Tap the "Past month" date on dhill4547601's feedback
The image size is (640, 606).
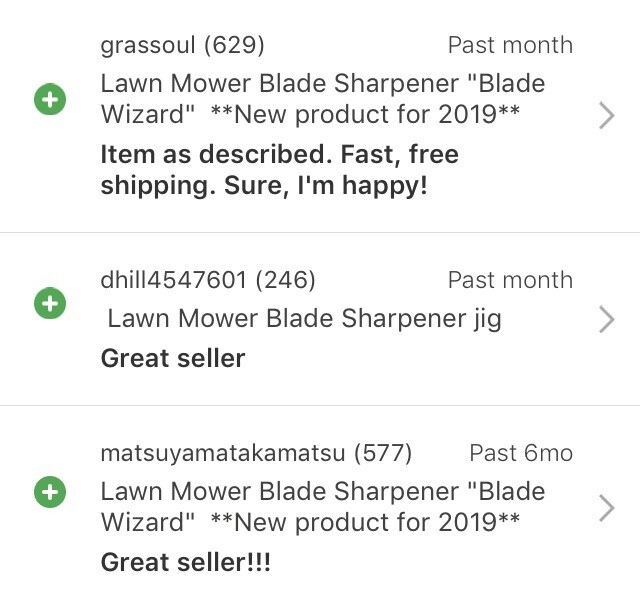tap(510, 280)
